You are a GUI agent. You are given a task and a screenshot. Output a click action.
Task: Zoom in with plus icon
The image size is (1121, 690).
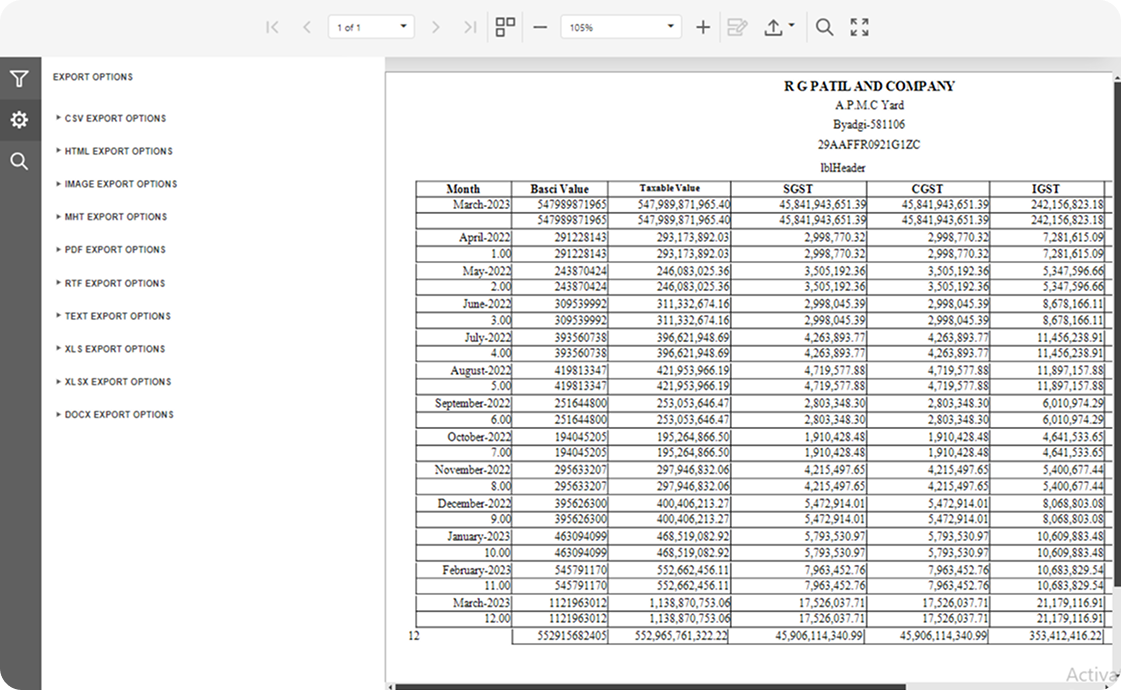[x=703, y=27]
